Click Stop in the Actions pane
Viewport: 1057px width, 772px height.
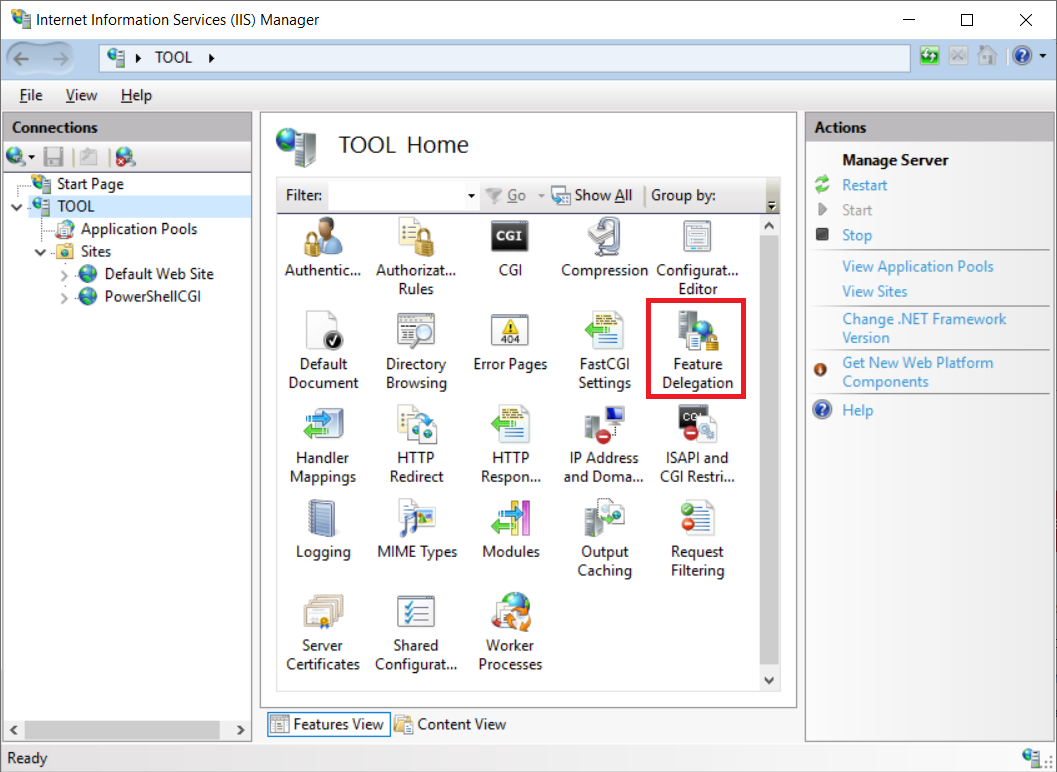tap(857, 235)
